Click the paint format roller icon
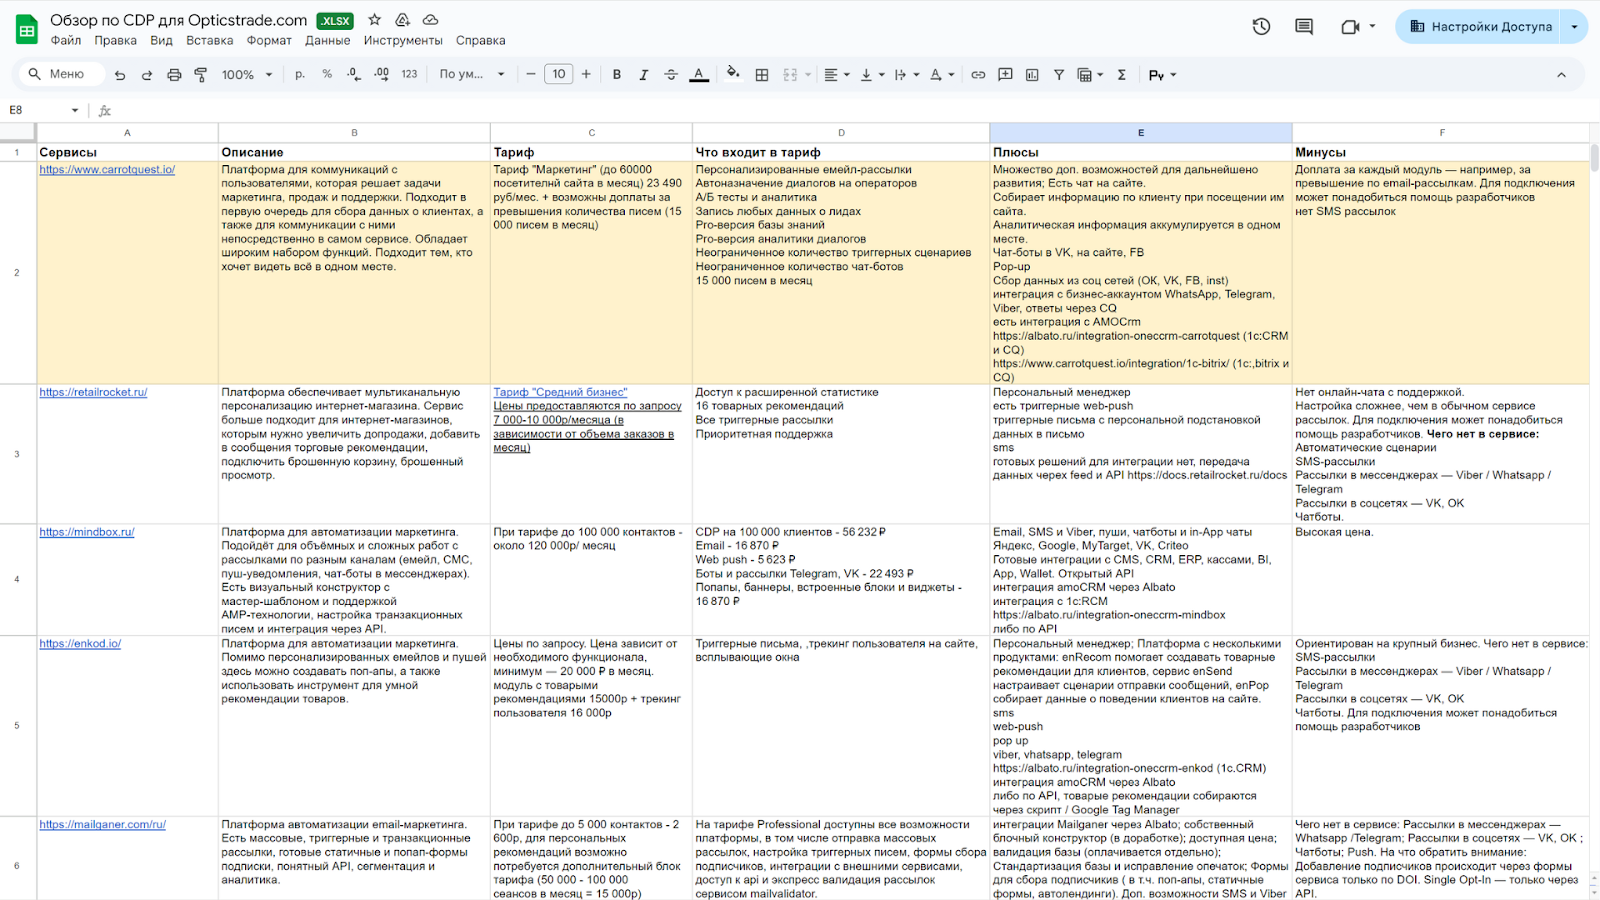Screen dimensions: 1600x900 point(201,75)
